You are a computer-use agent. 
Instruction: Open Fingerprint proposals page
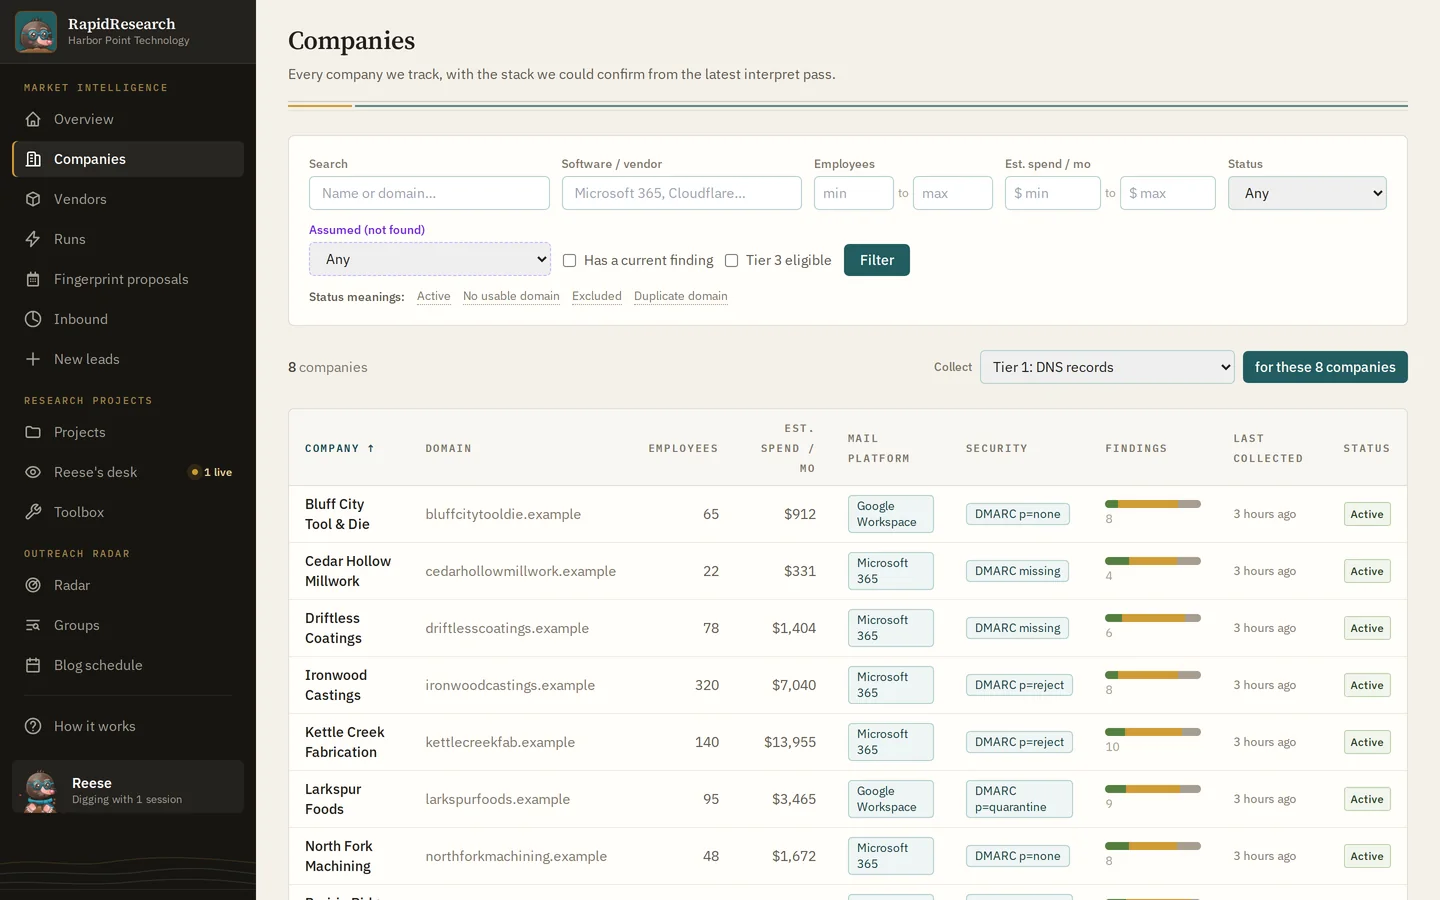(128, 279)
